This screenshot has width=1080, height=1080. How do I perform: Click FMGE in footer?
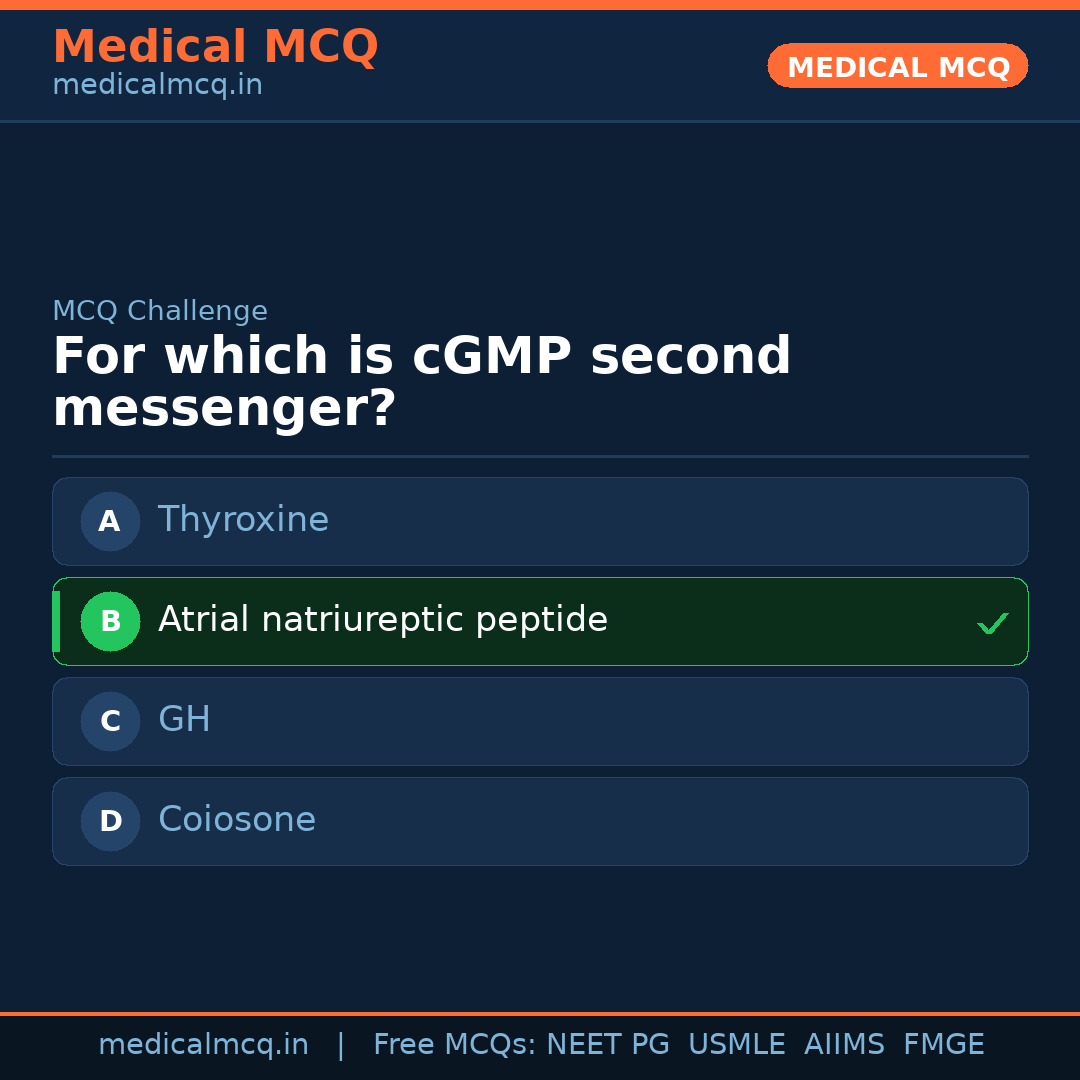point(943,1045)
